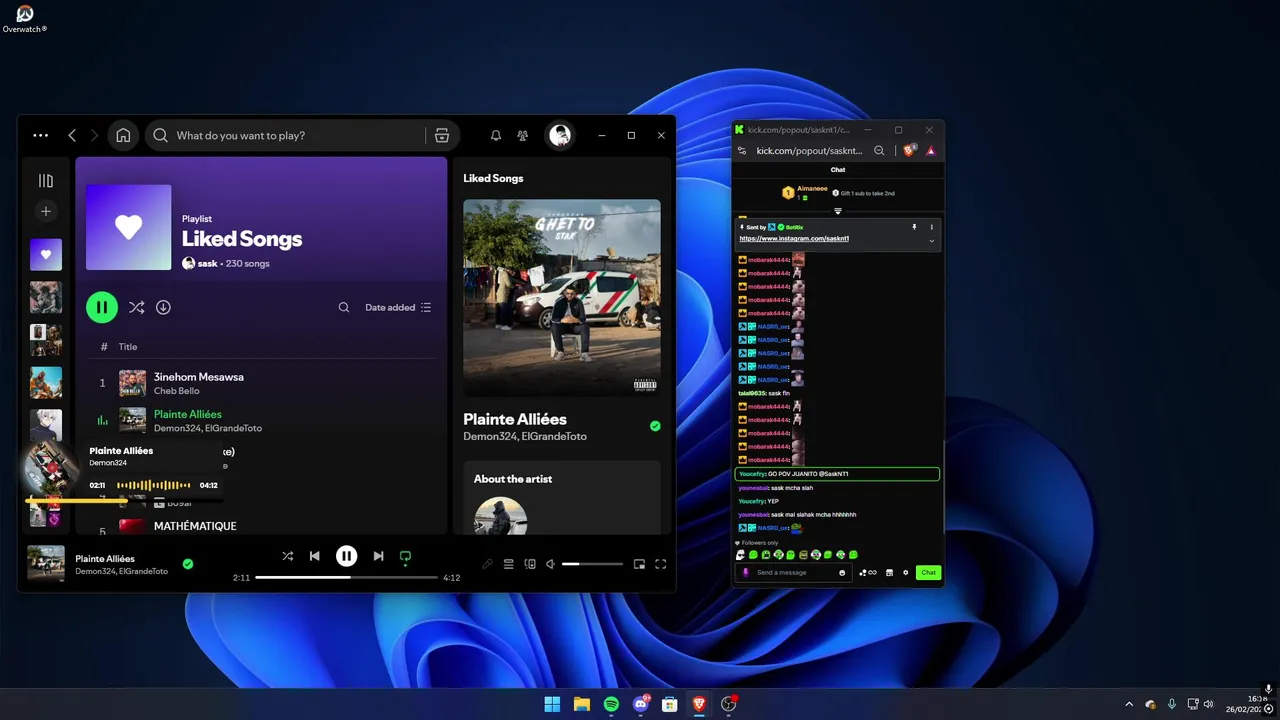Play the track 3inehom Mesawsa
The width and height of the screenshot is (1280, 720).
199,377
